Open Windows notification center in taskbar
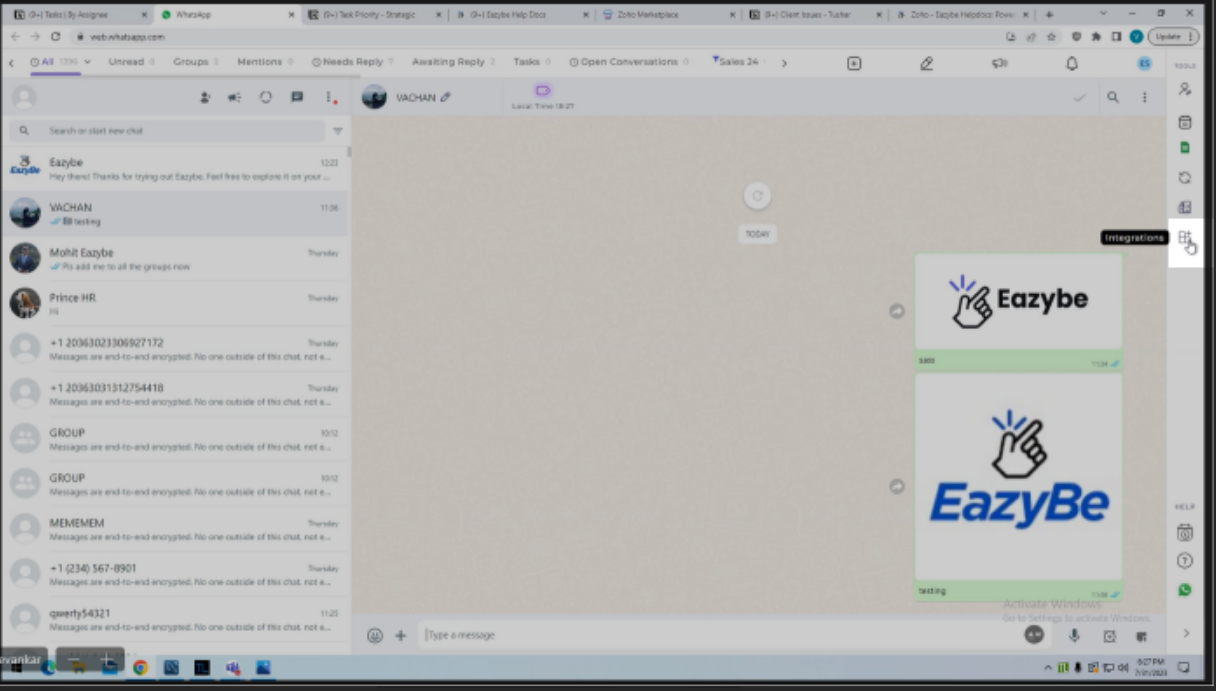This screenshot has width=1216, height=691. click(x=1183, y=667)
